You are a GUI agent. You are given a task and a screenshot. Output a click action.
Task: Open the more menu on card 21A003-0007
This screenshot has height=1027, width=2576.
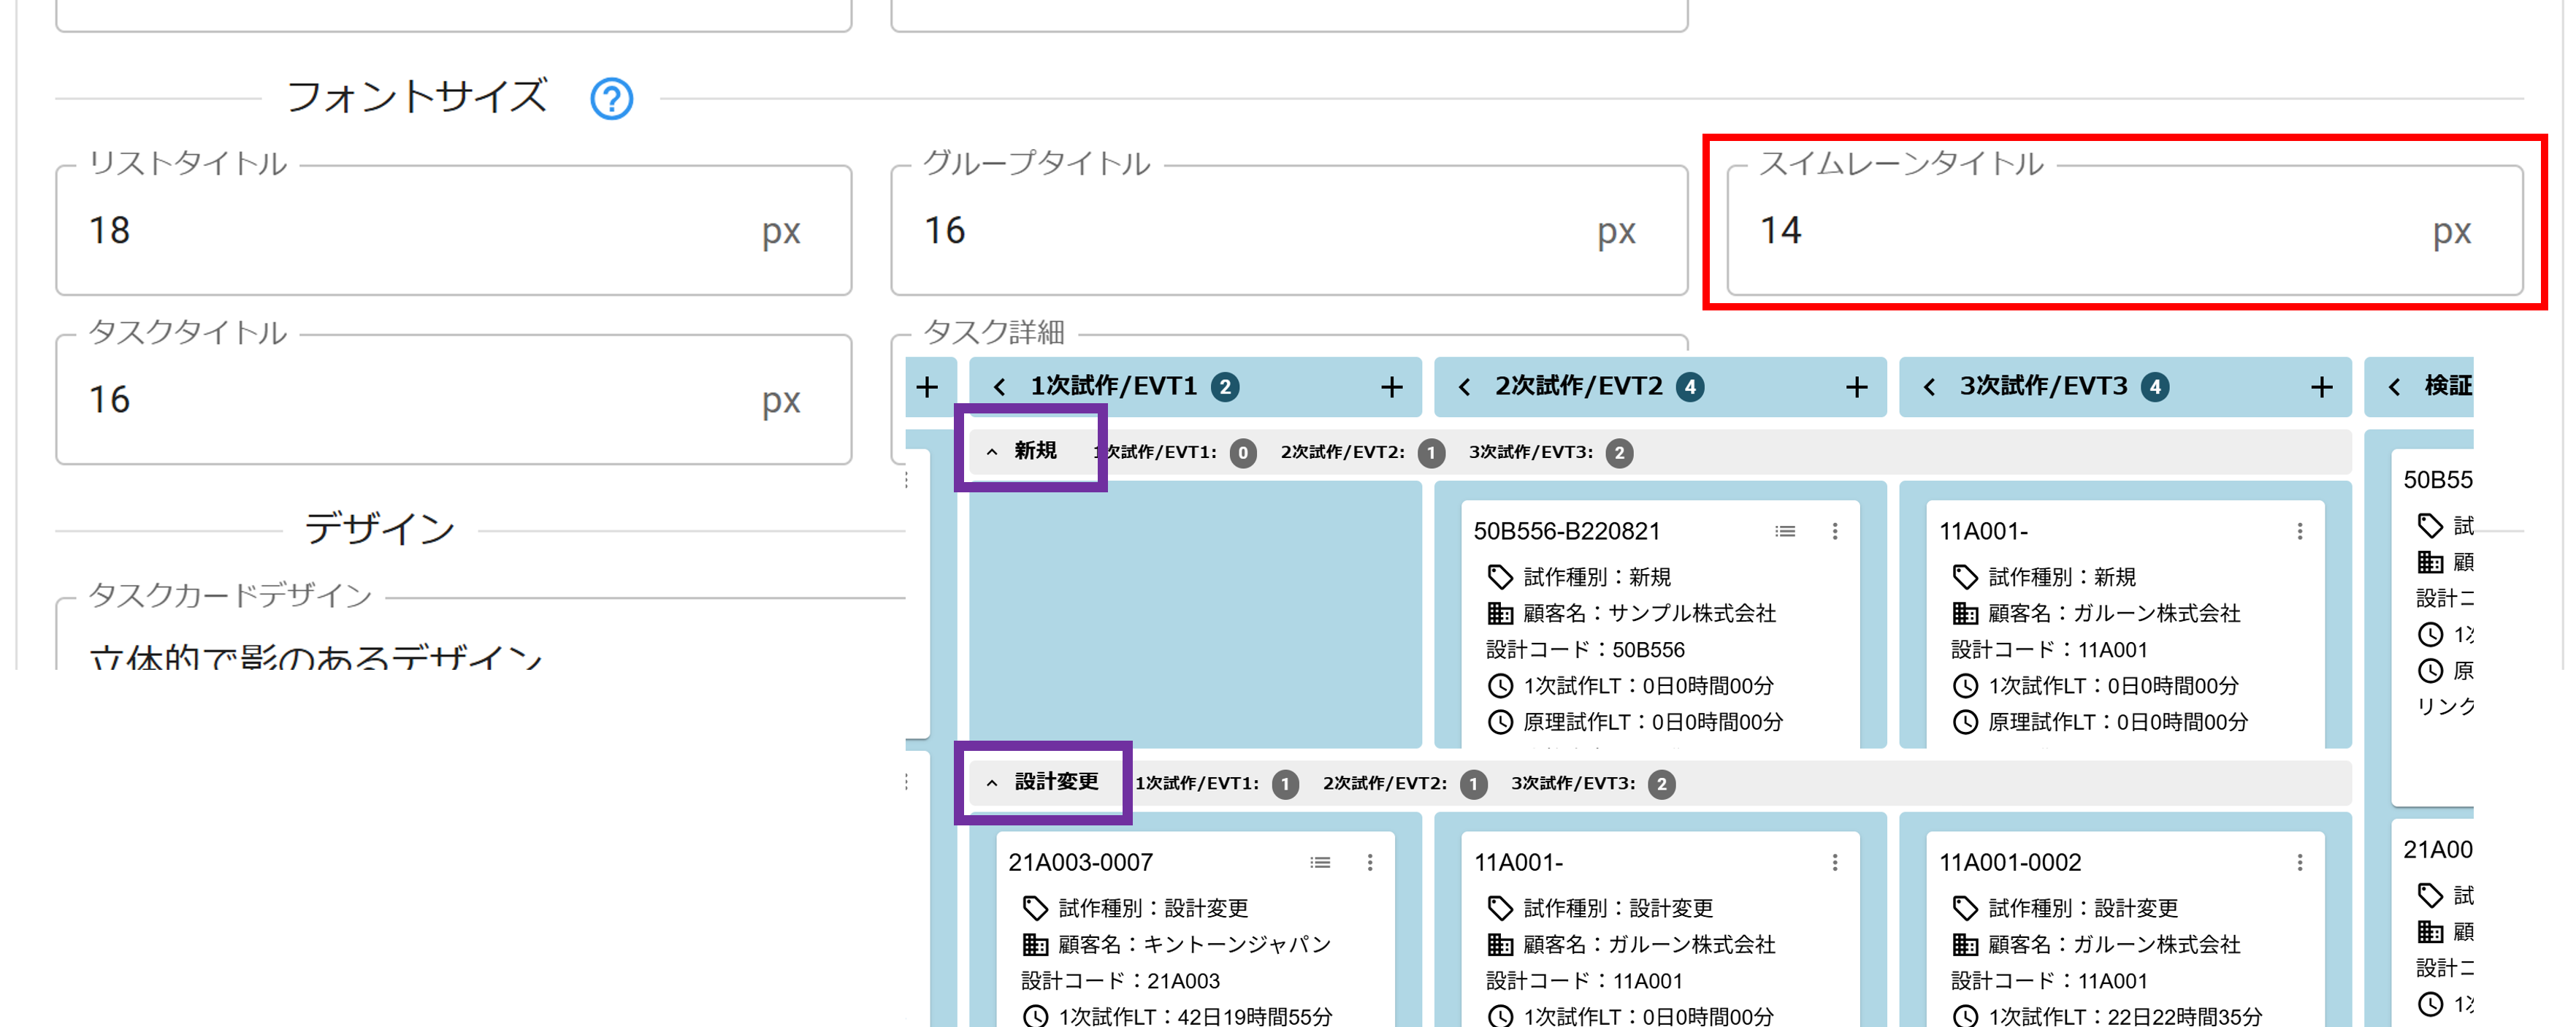tap(1369, 862)
